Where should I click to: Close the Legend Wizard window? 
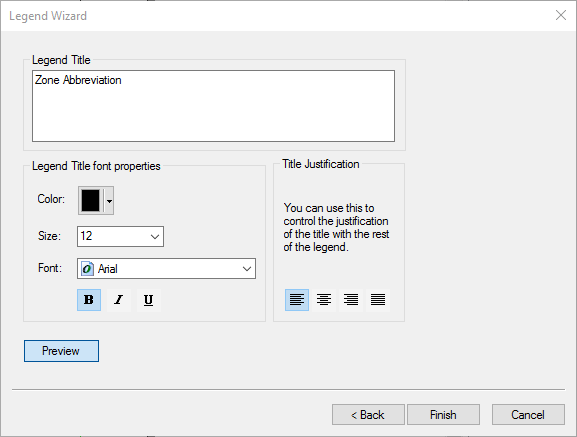[561, 15]
